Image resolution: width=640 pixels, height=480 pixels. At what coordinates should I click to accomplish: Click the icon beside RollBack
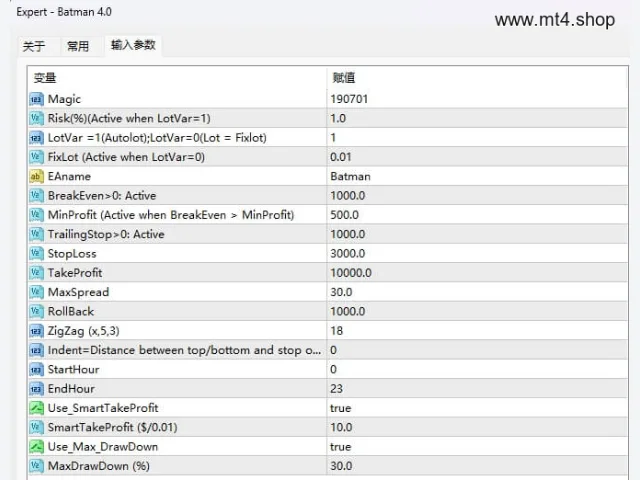click(36, 312)
